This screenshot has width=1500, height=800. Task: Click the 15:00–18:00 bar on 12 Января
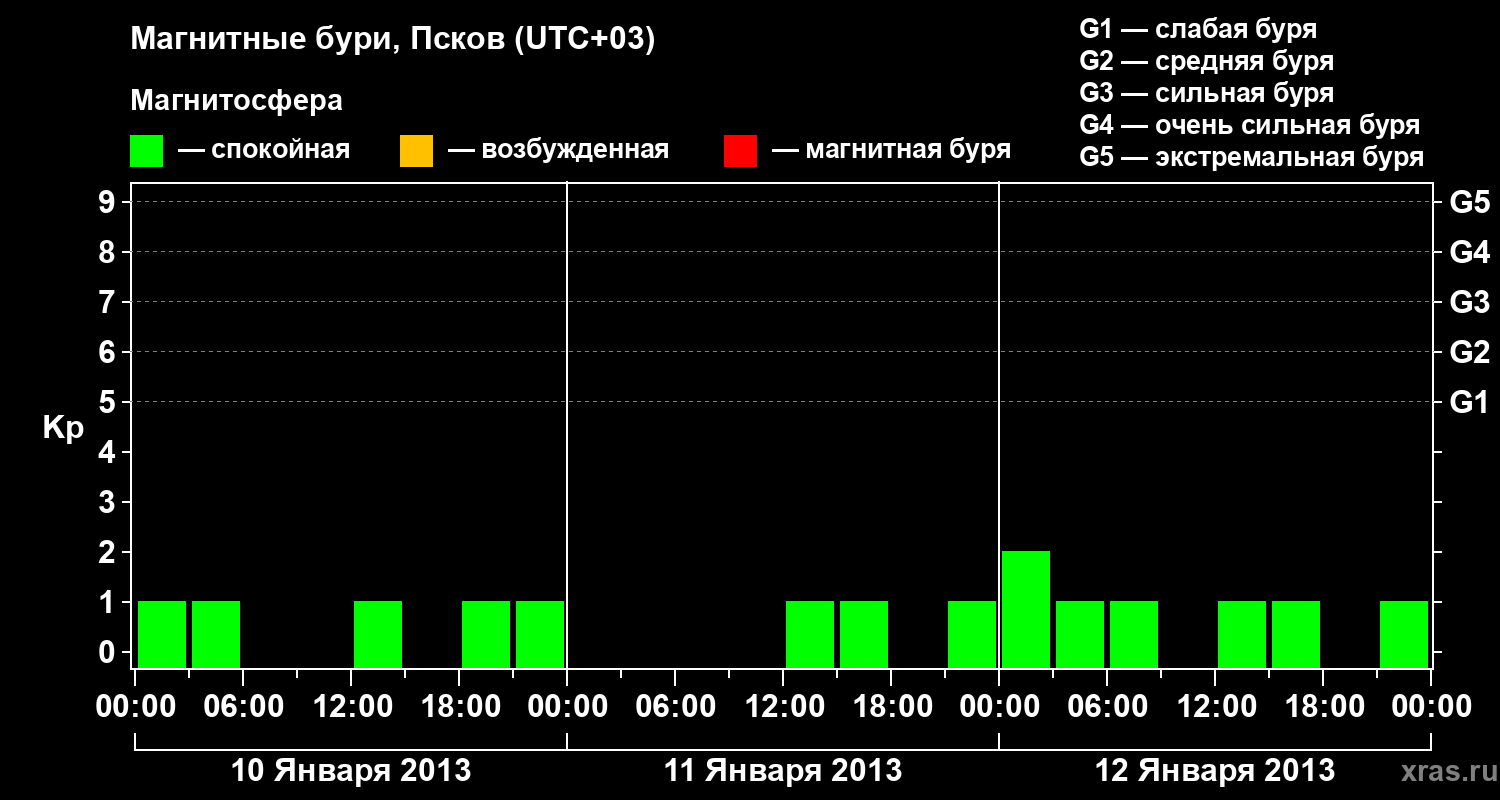tap(1296, 634)
